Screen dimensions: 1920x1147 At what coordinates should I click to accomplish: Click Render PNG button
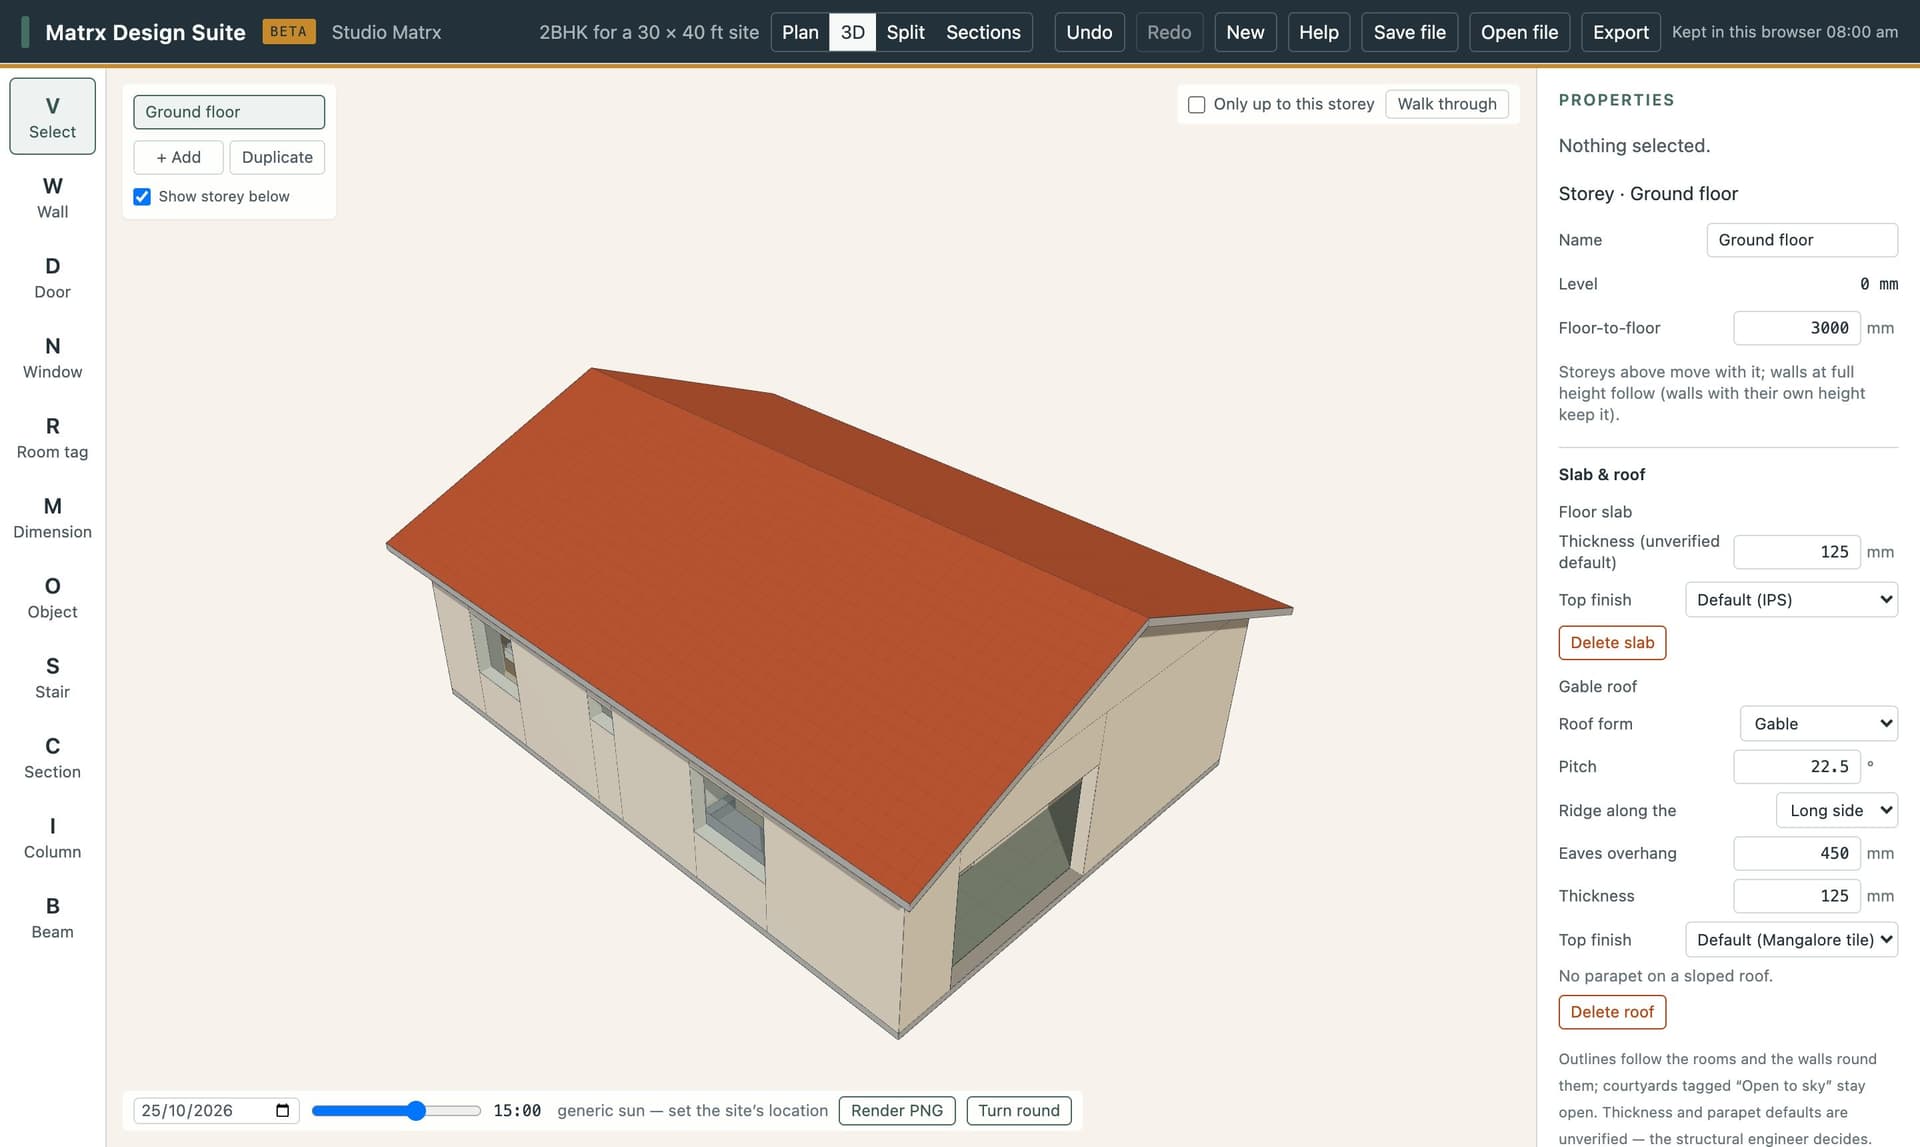coord(897,1110)
